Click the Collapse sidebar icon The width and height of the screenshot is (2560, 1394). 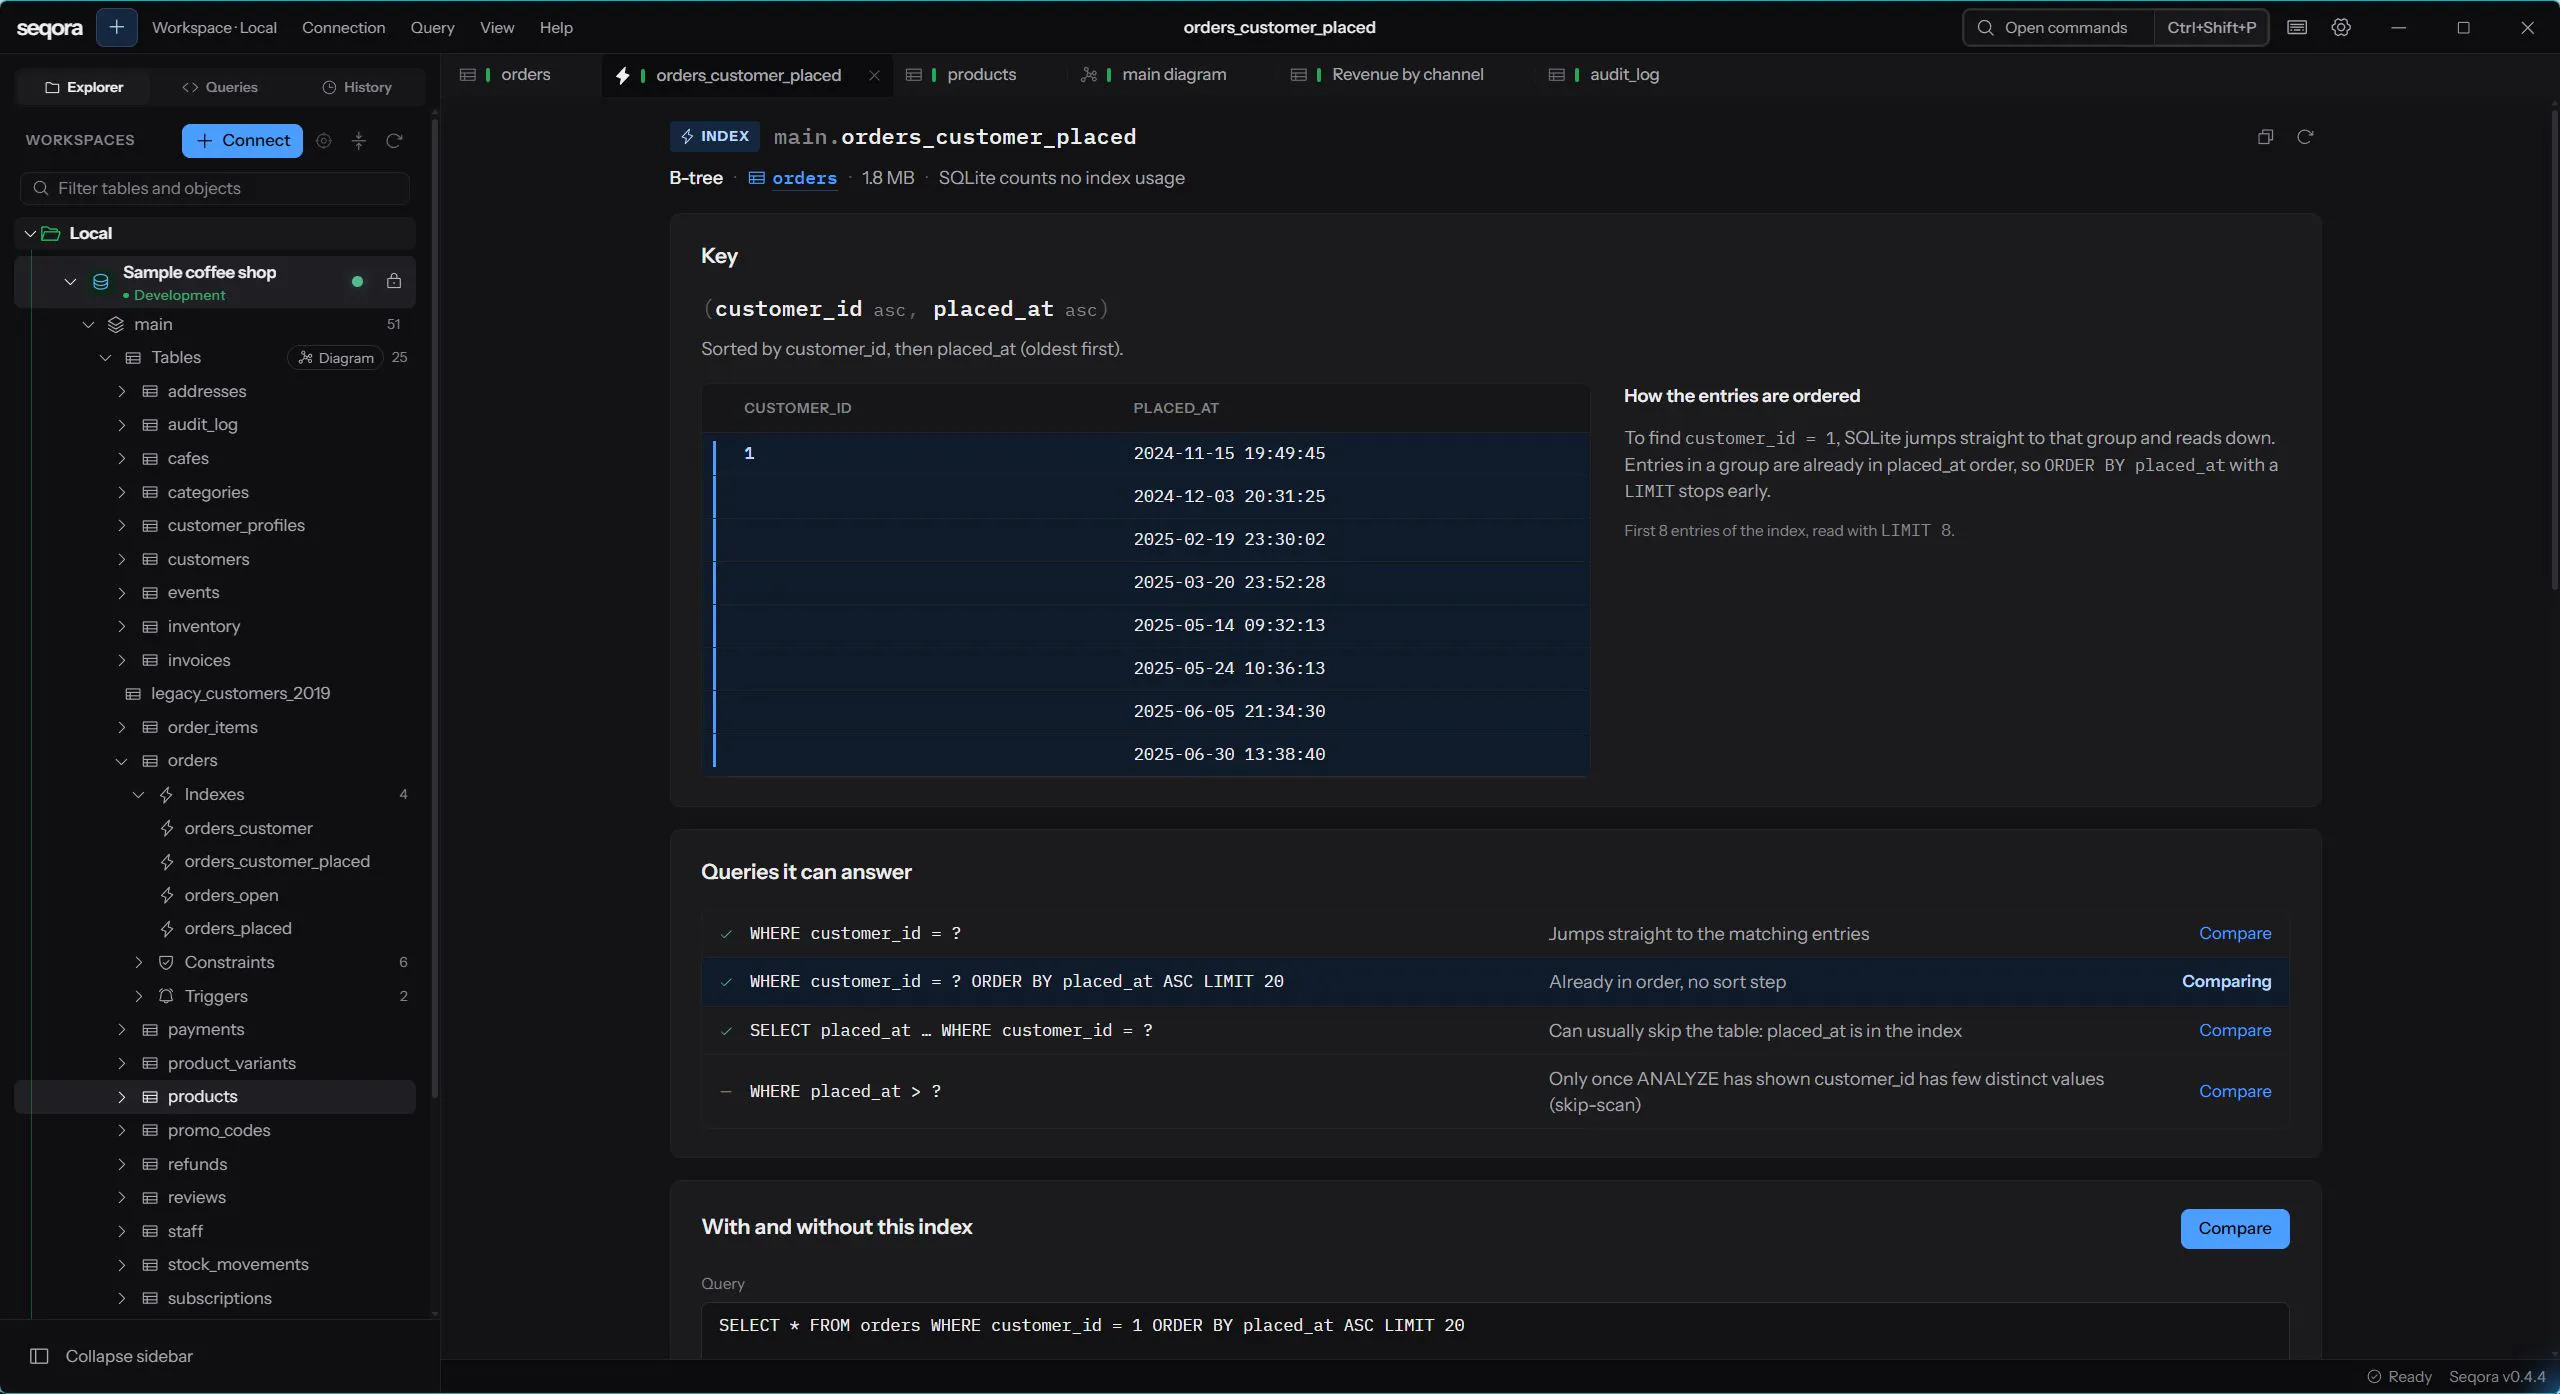coord(39,1356)
